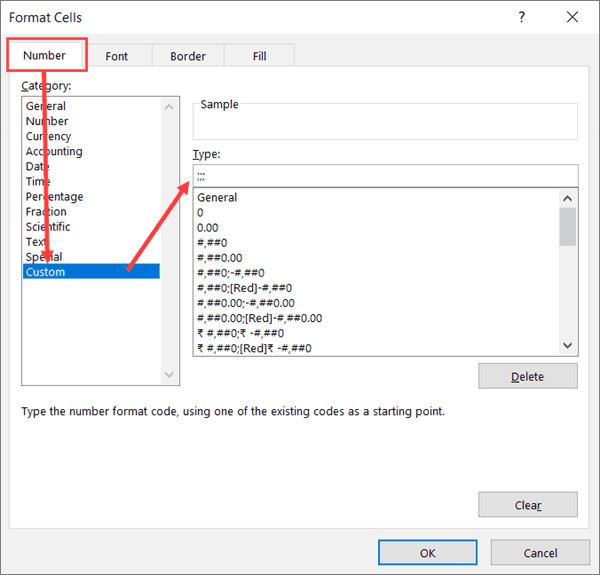The image size is (600, 575).
Task: Close the Format Cells dialog
Action: (x=571, y=17)
